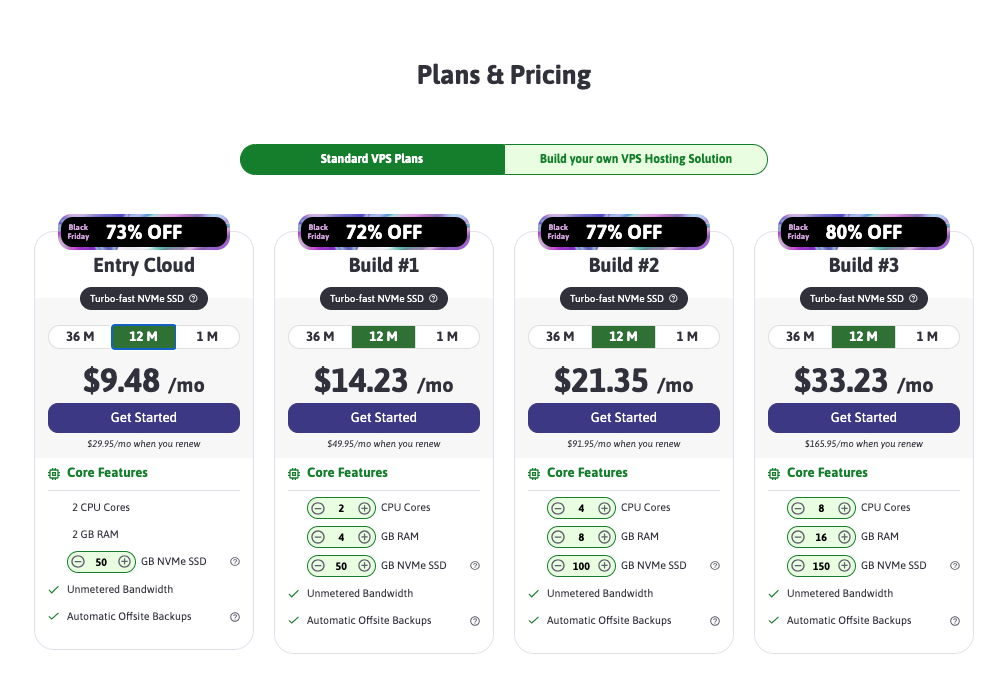Click the Core Features gear icon on Build #3
This screenshot has width=1008, height=678.
point(772,472)
